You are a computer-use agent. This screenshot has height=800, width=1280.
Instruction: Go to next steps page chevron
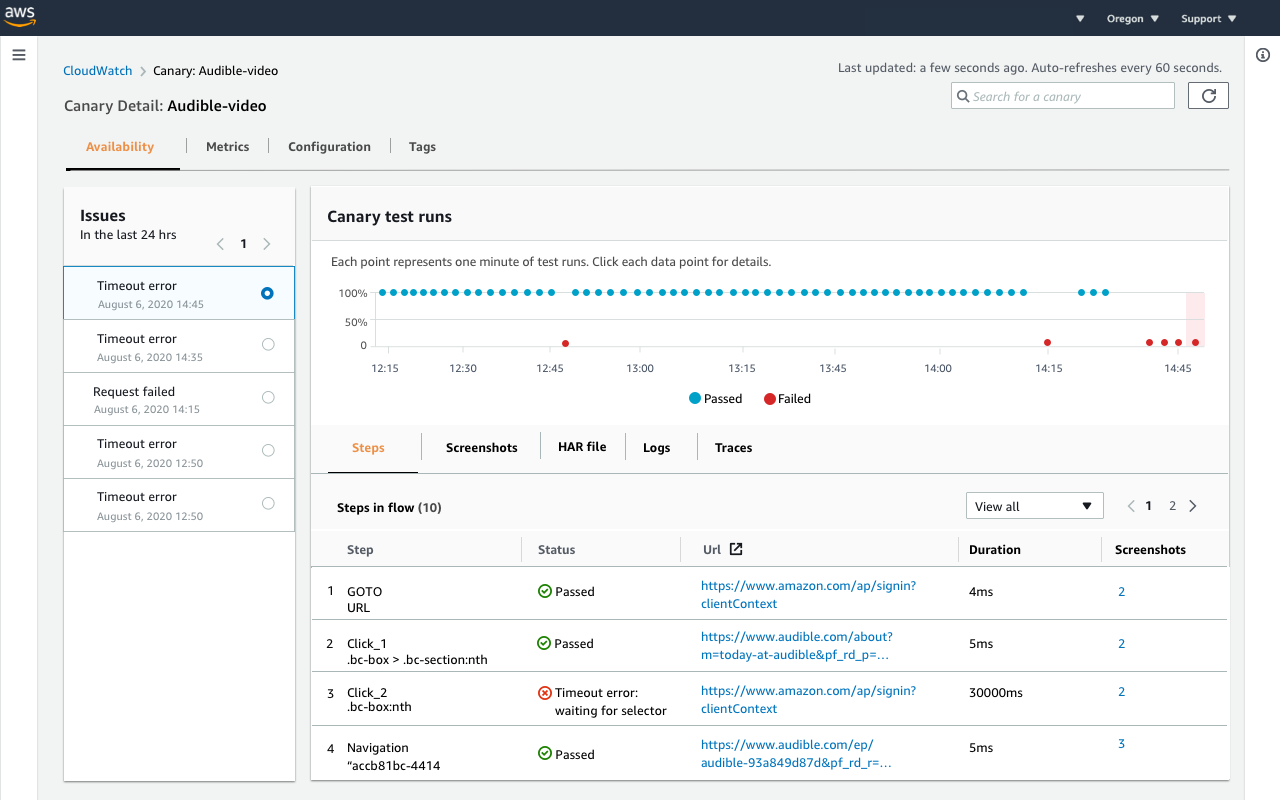pyautogui.click(x=1193, y=506)
